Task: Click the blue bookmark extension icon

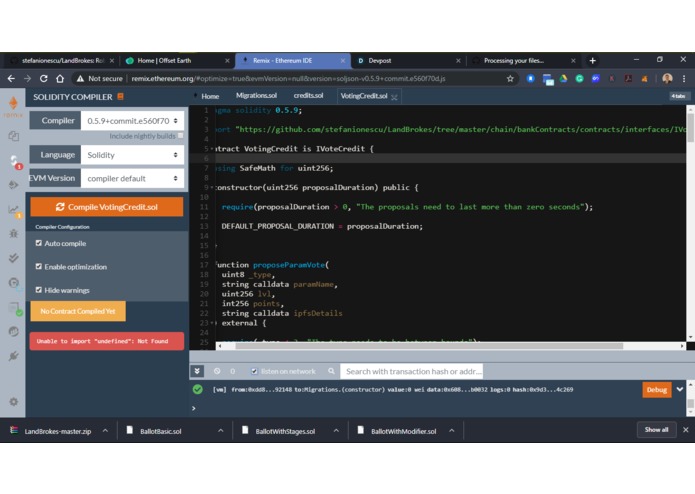Action: coord(531,78)
